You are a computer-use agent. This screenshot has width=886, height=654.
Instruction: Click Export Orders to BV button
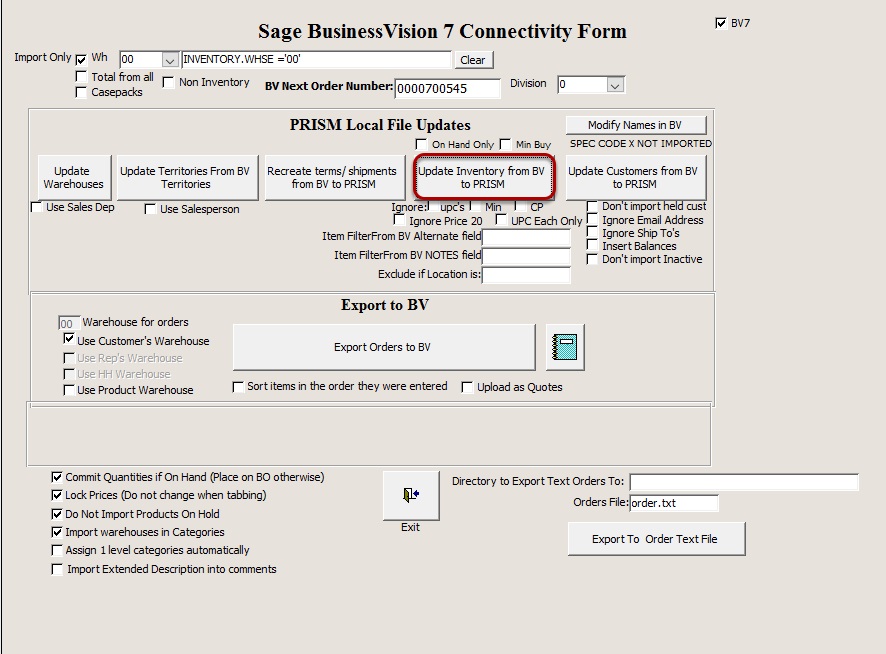pos(384,347)
